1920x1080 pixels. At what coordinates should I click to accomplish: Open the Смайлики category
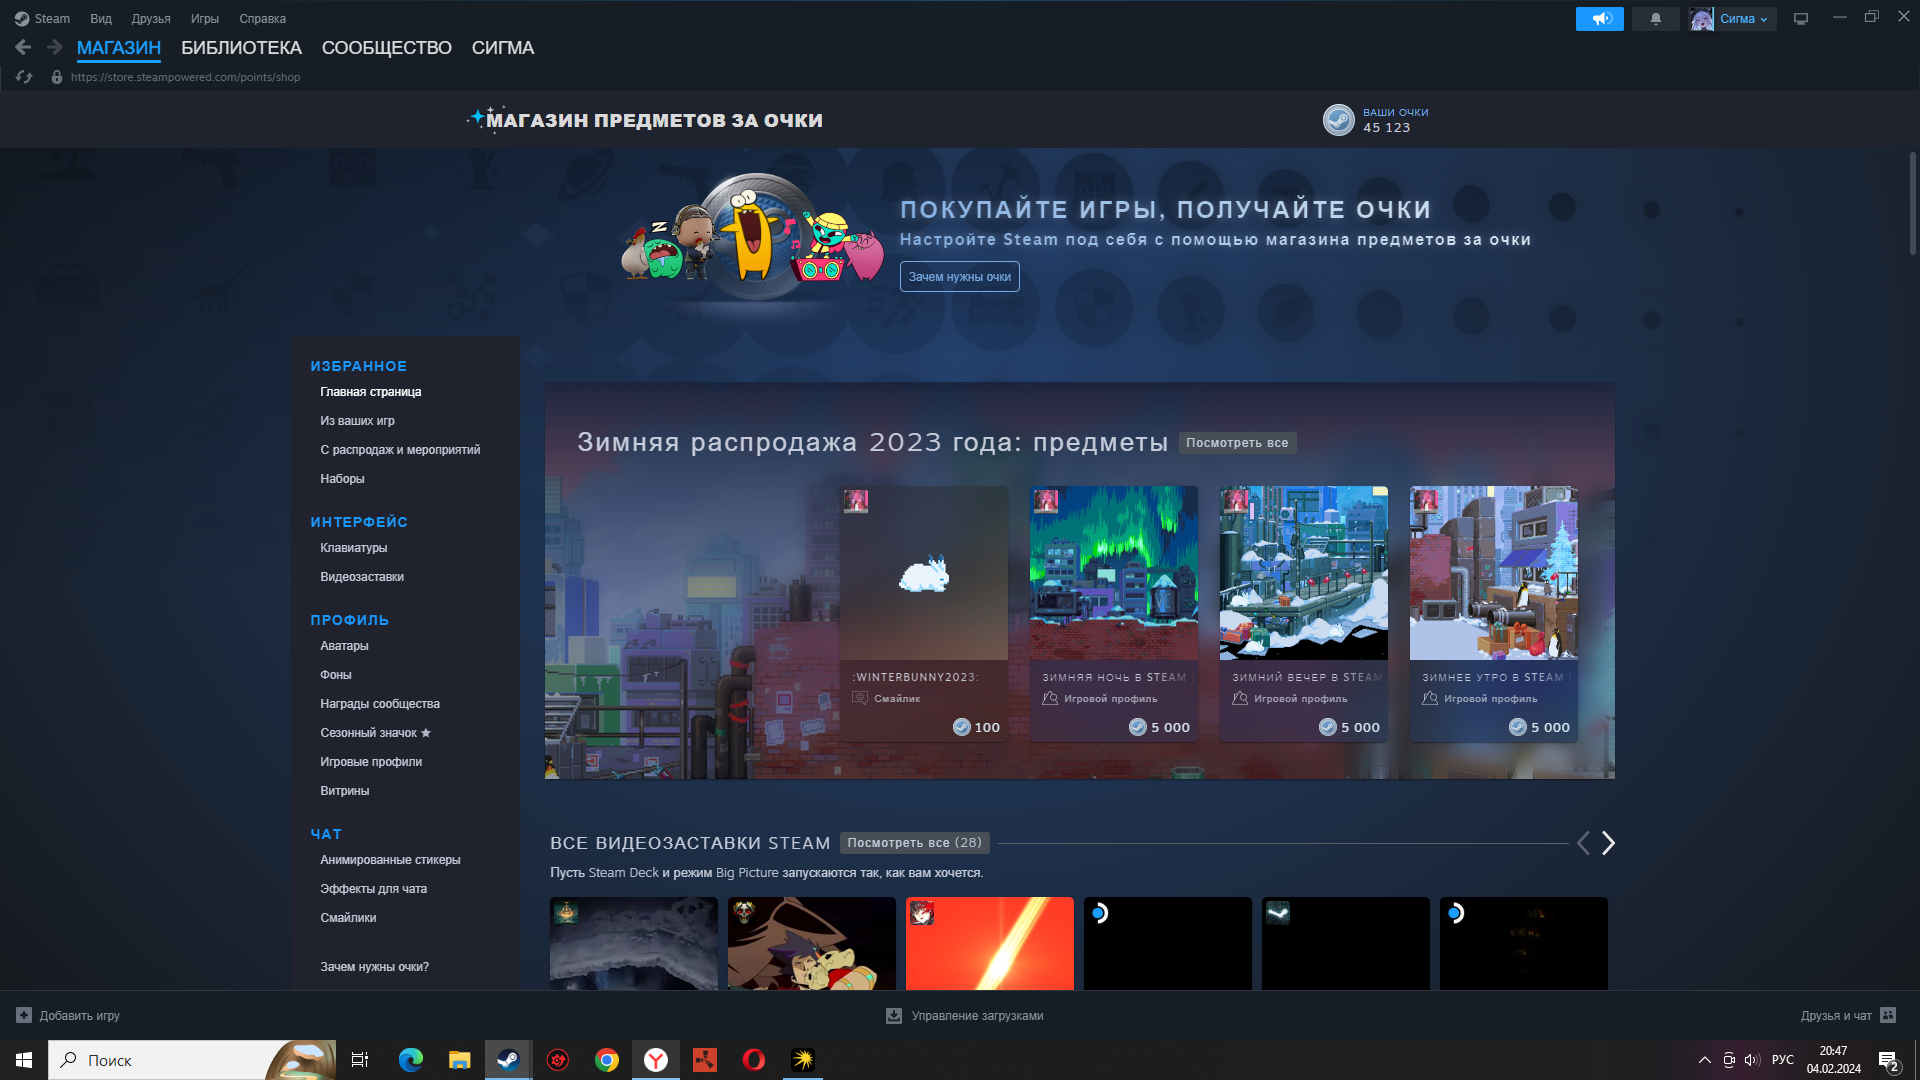point(348,918)
